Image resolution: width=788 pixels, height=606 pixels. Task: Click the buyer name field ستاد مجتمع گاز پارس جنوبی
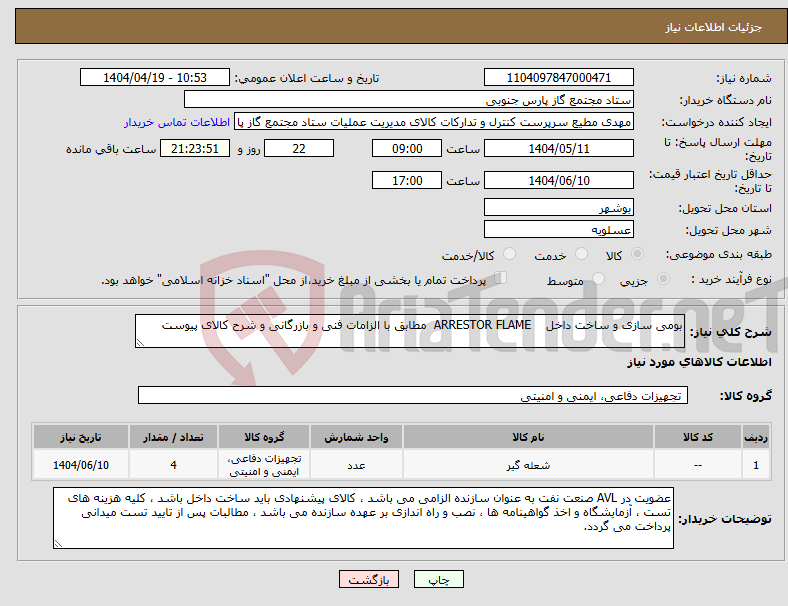[409, 99]
